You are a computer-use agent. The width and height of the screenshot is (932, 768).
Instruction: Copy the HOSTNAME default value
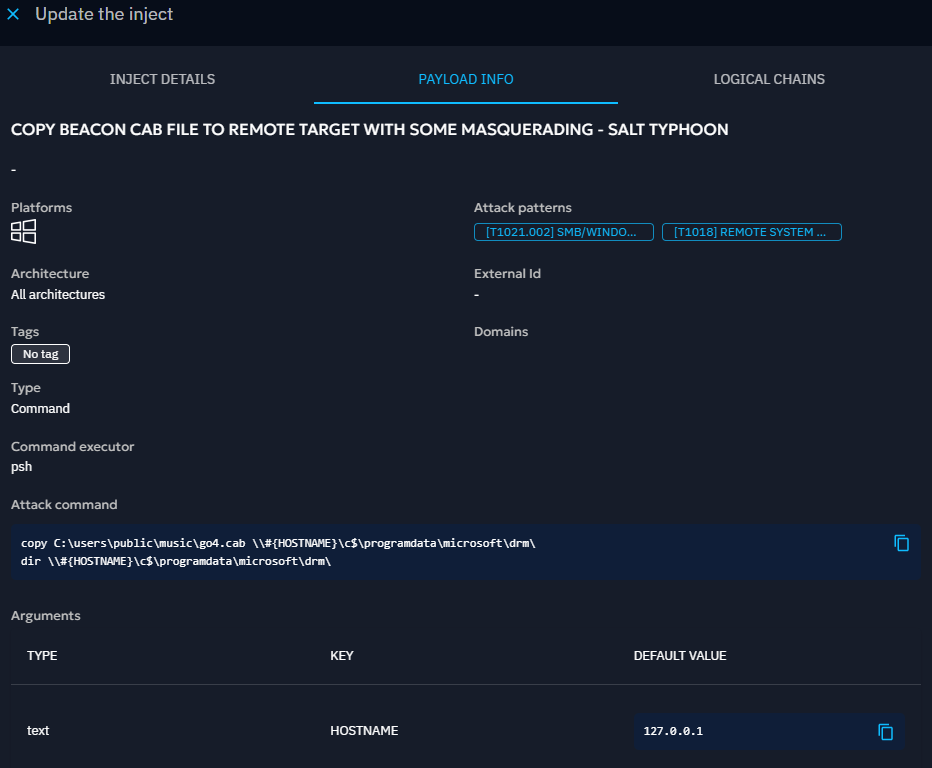pos(885,731)
